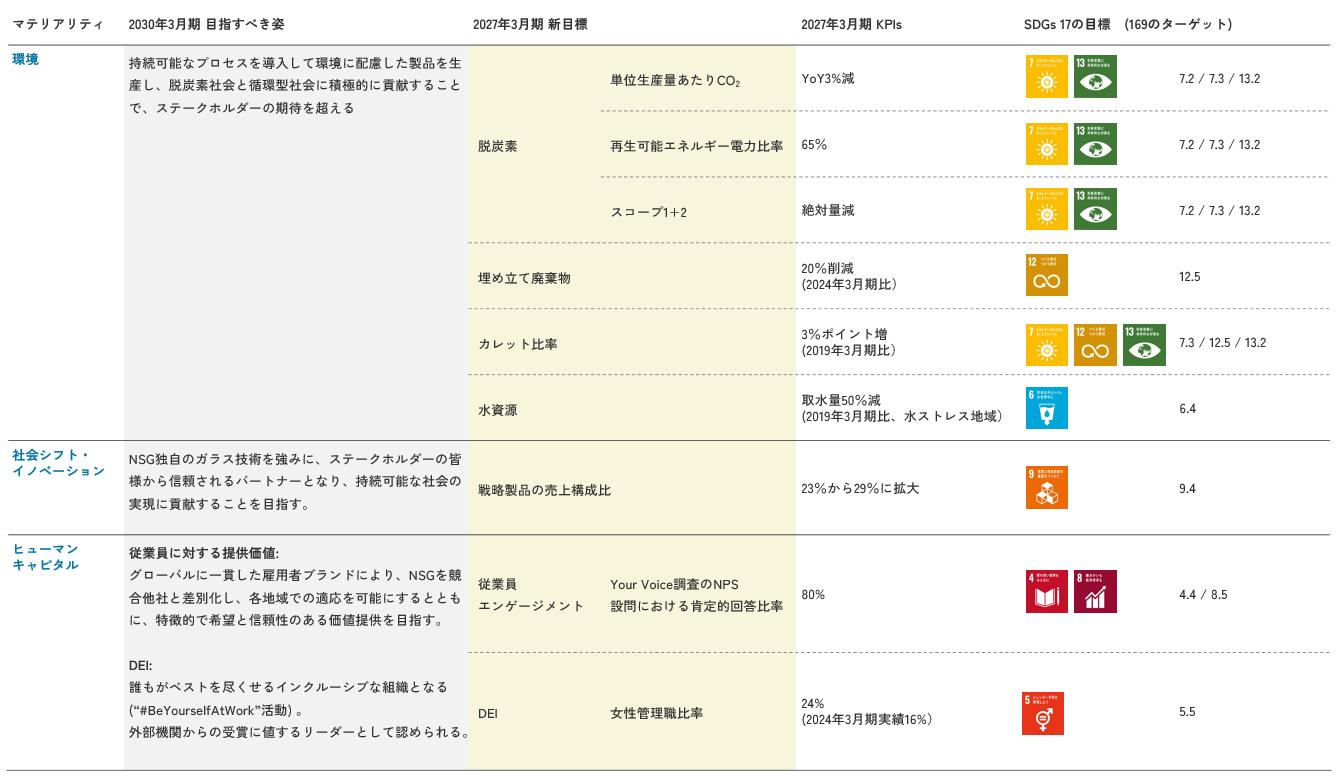Select the SDG 6 clean water icon
The height and width of the screenshot is (777, 1340).
(x=1047, y=408)
